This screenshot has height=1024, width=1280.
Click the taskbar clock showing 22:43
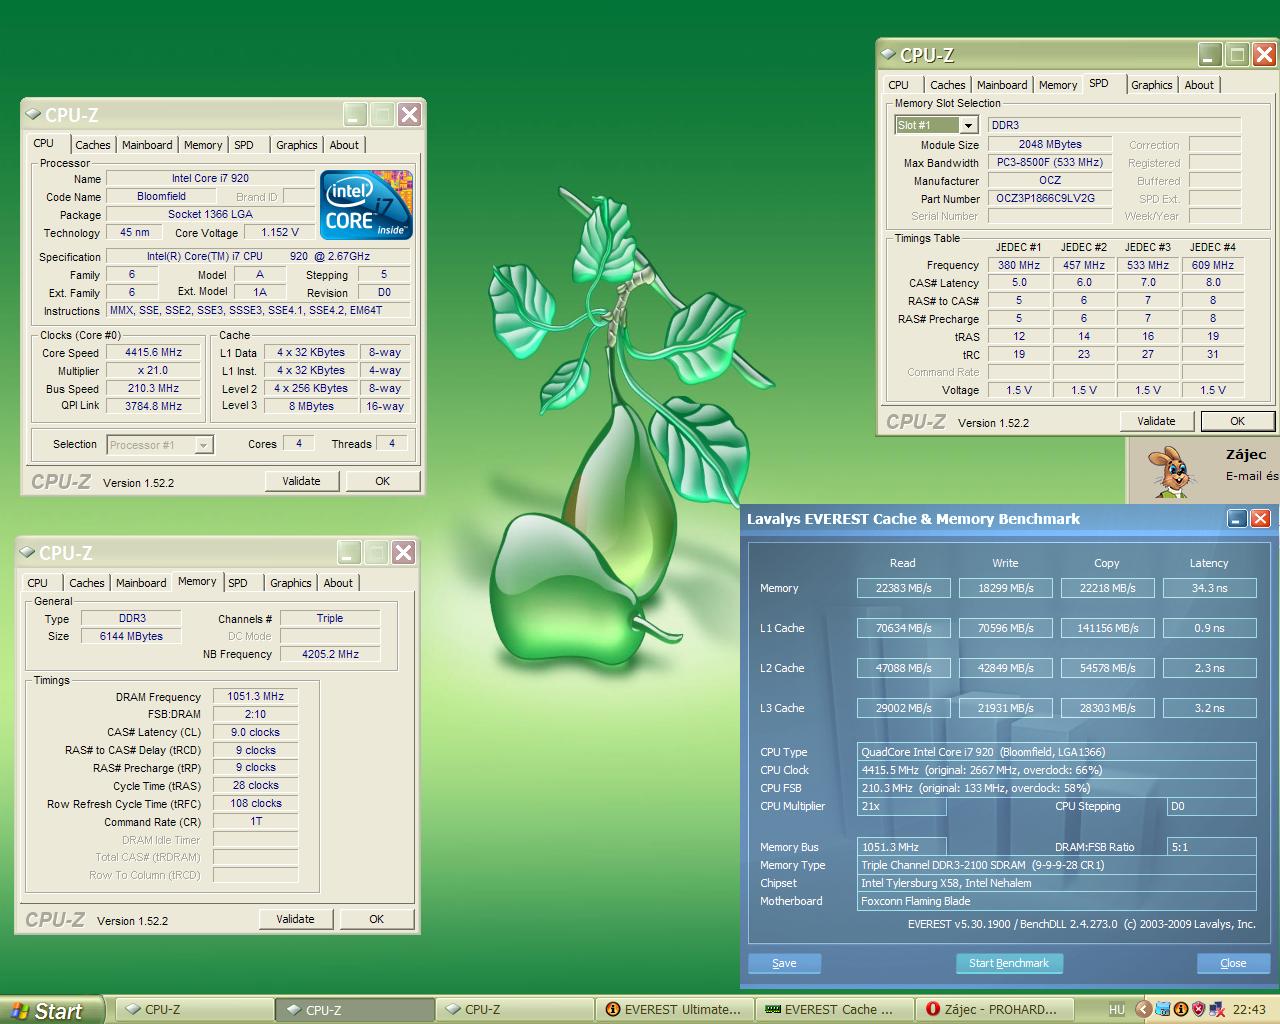(x=1249, y=1010)
